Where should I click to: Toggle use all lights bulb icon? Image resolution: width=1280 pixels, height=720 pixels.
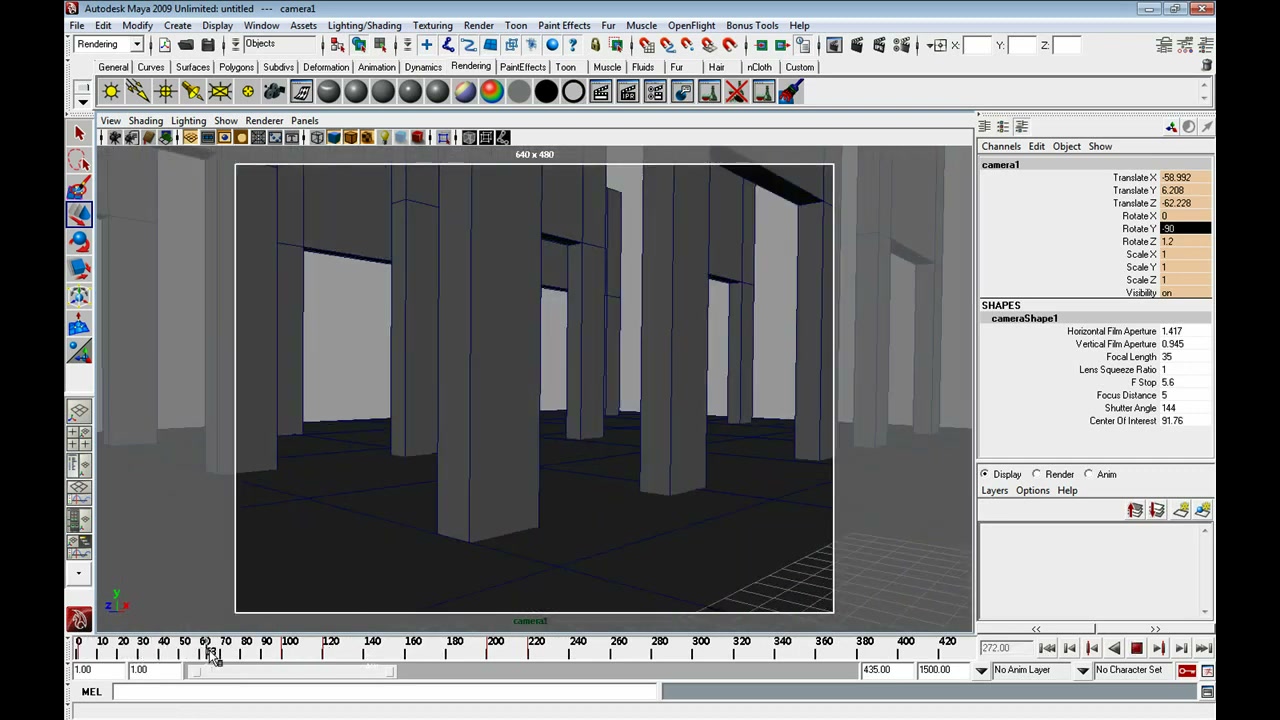(384, 138)
